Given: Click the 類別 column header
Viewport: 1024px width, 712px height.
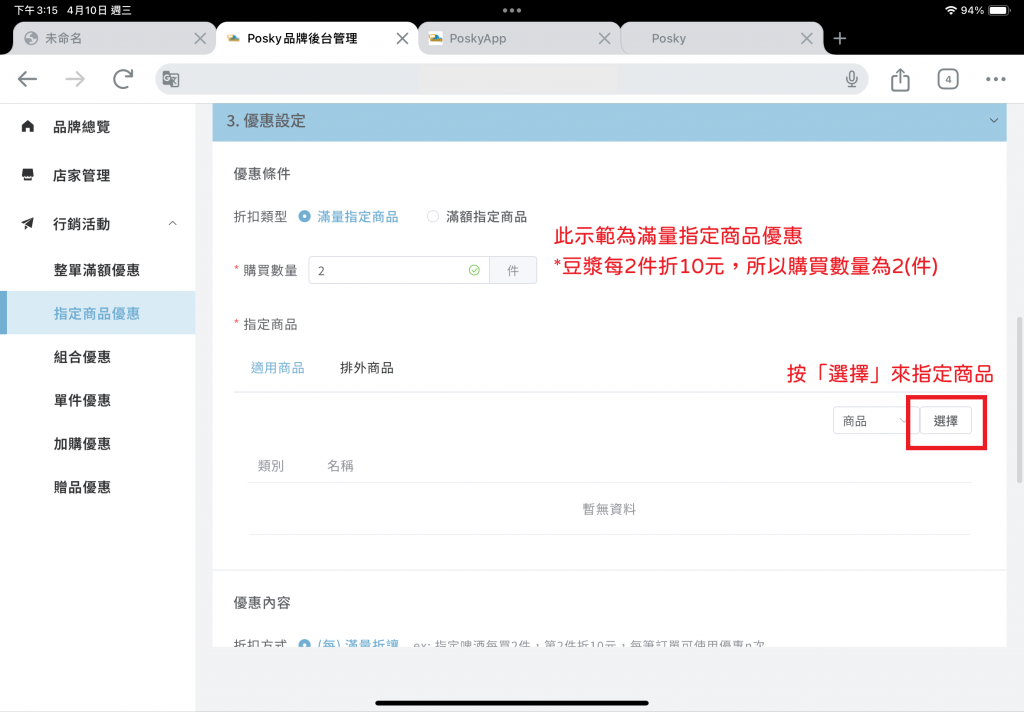Looking at the screenshot, I should pyautogui.click(x=271, y=466).
